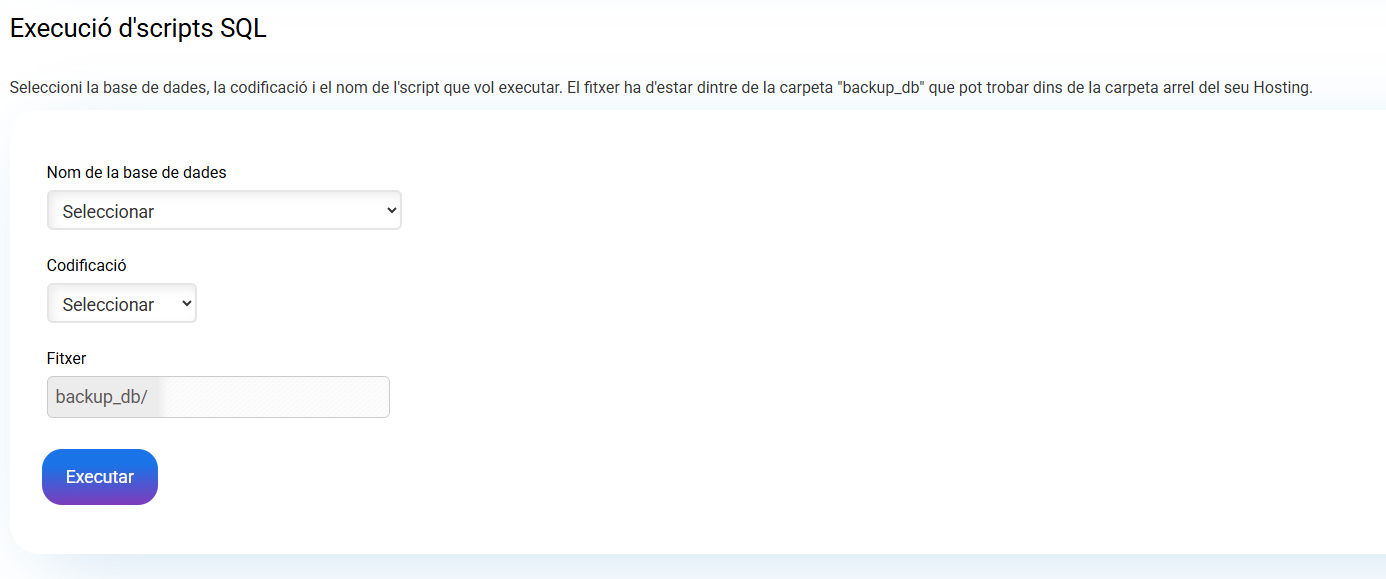The image size is (1386, 579).
Task: Open the Codificació dropdown
Action: point(121,304)
